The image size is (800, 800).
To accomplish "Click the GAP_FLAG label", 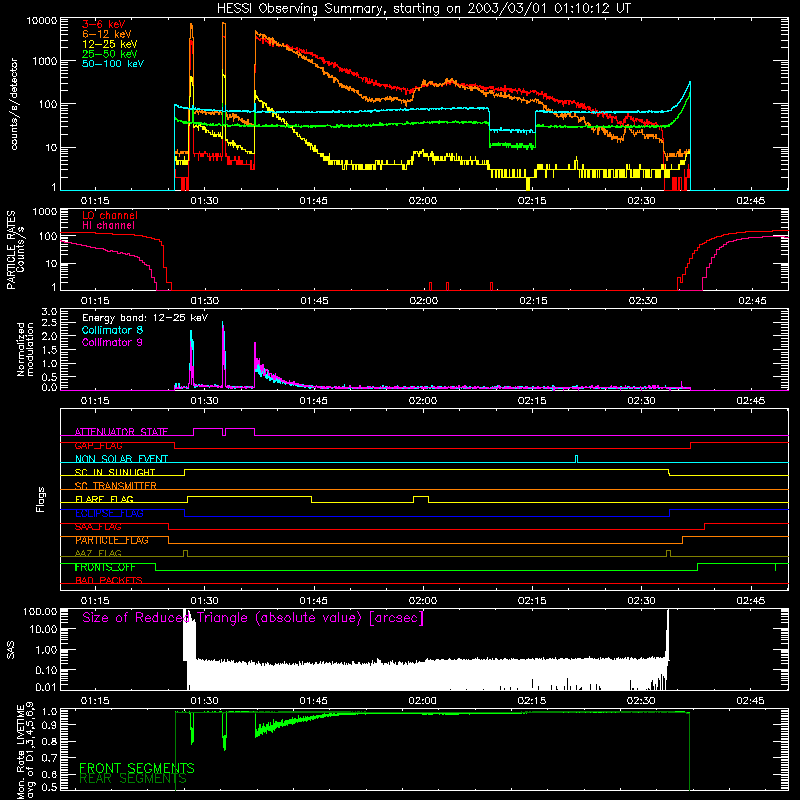I will 98,445.
